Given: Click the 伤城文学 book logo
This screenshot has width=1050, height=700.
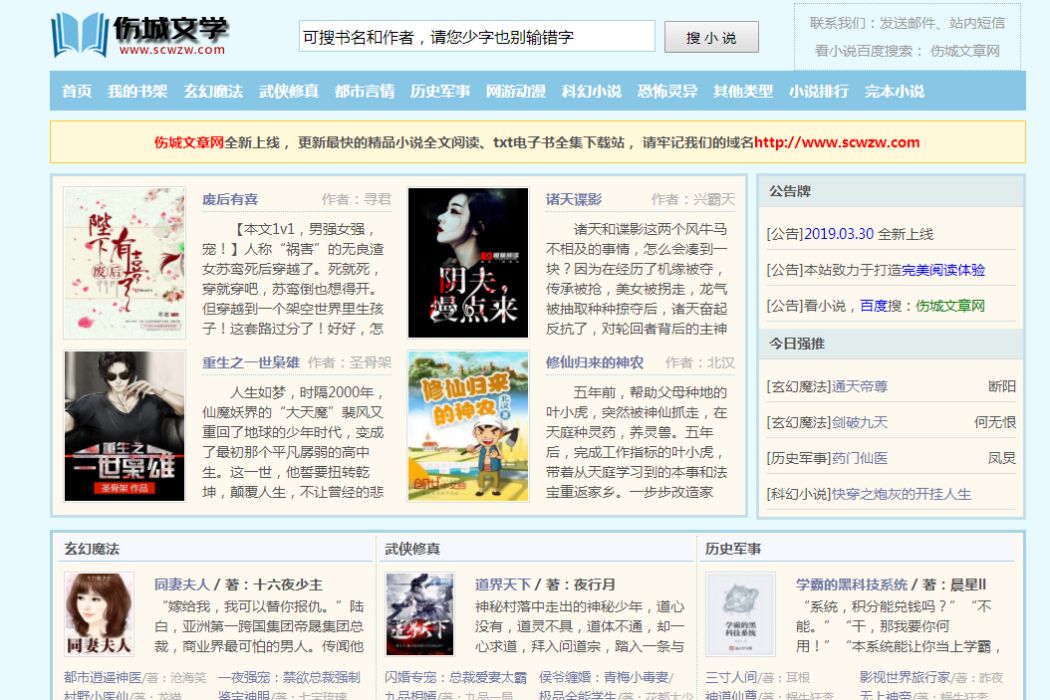Looking at the screenshot, I should (x=139, y=35).
